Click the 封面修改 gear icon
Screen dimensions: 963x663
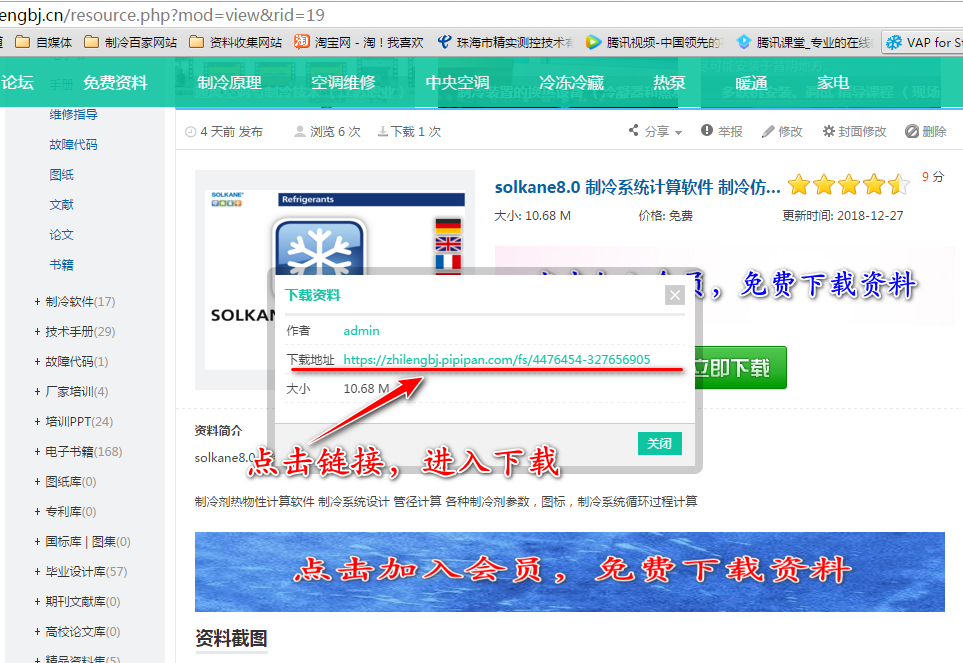[x=829, y=131]
